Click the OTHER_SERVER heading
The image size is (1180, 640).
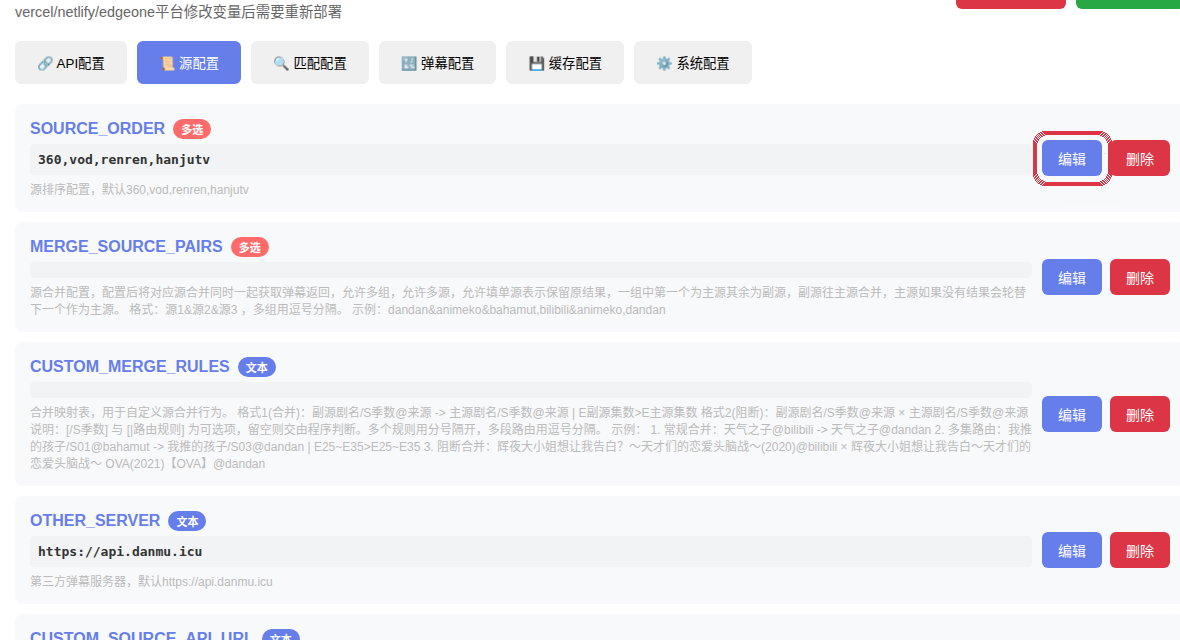95,520
